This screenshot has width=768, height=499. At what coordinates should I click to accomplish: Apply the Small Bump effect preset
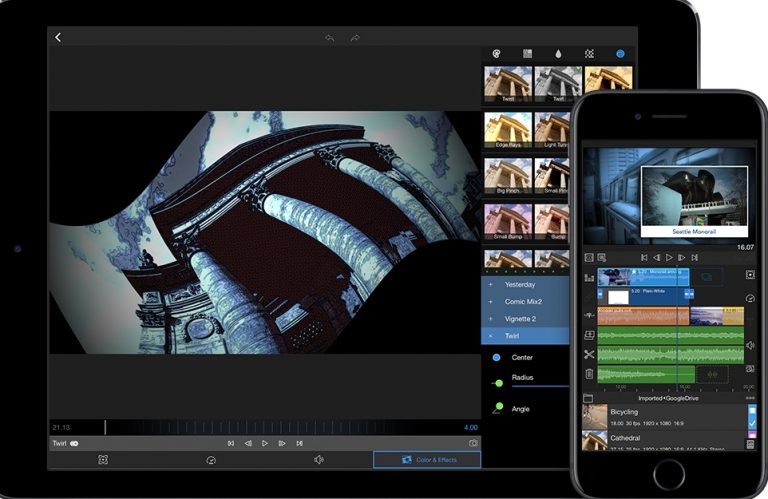click(508, 222)
